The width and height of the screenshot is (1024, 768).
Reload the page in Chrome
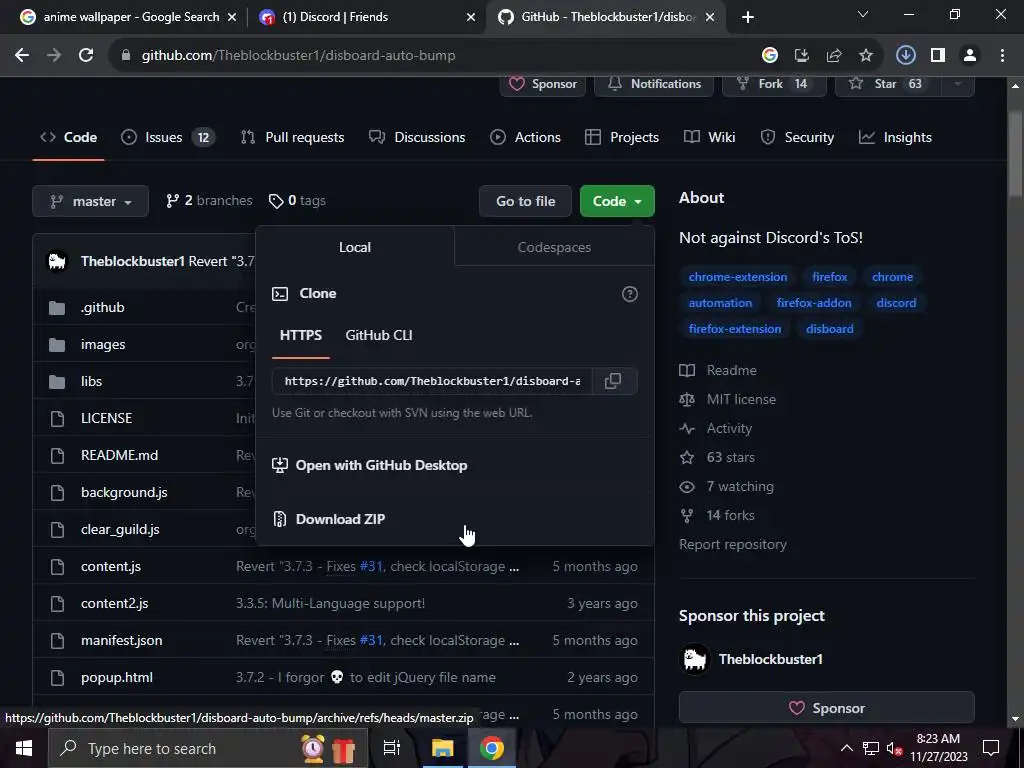(86, 56)
